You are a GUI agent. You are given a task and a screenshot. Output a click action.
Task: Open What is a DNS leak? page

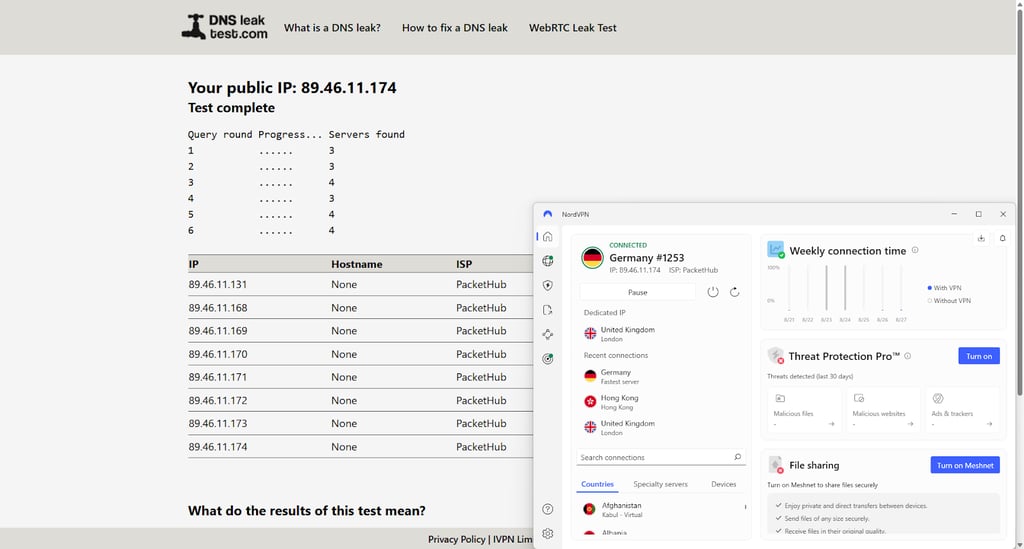(x=332, y=27)
